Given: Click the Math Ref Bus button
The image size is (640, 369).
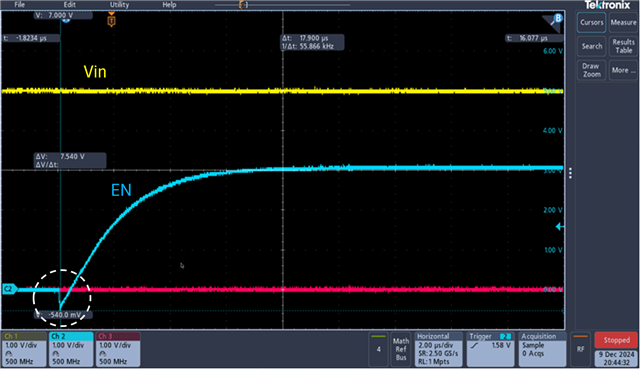Looking at the screenshot, I should (401, 349).
